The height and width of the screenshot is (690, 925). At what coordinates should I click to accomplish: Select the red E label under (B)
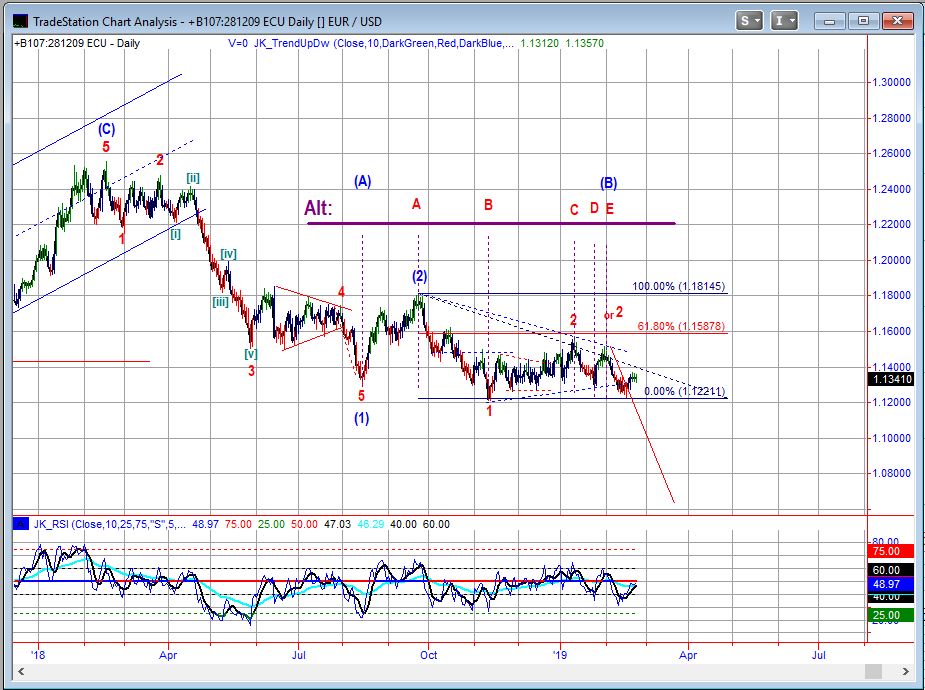[x=609, y=209]
